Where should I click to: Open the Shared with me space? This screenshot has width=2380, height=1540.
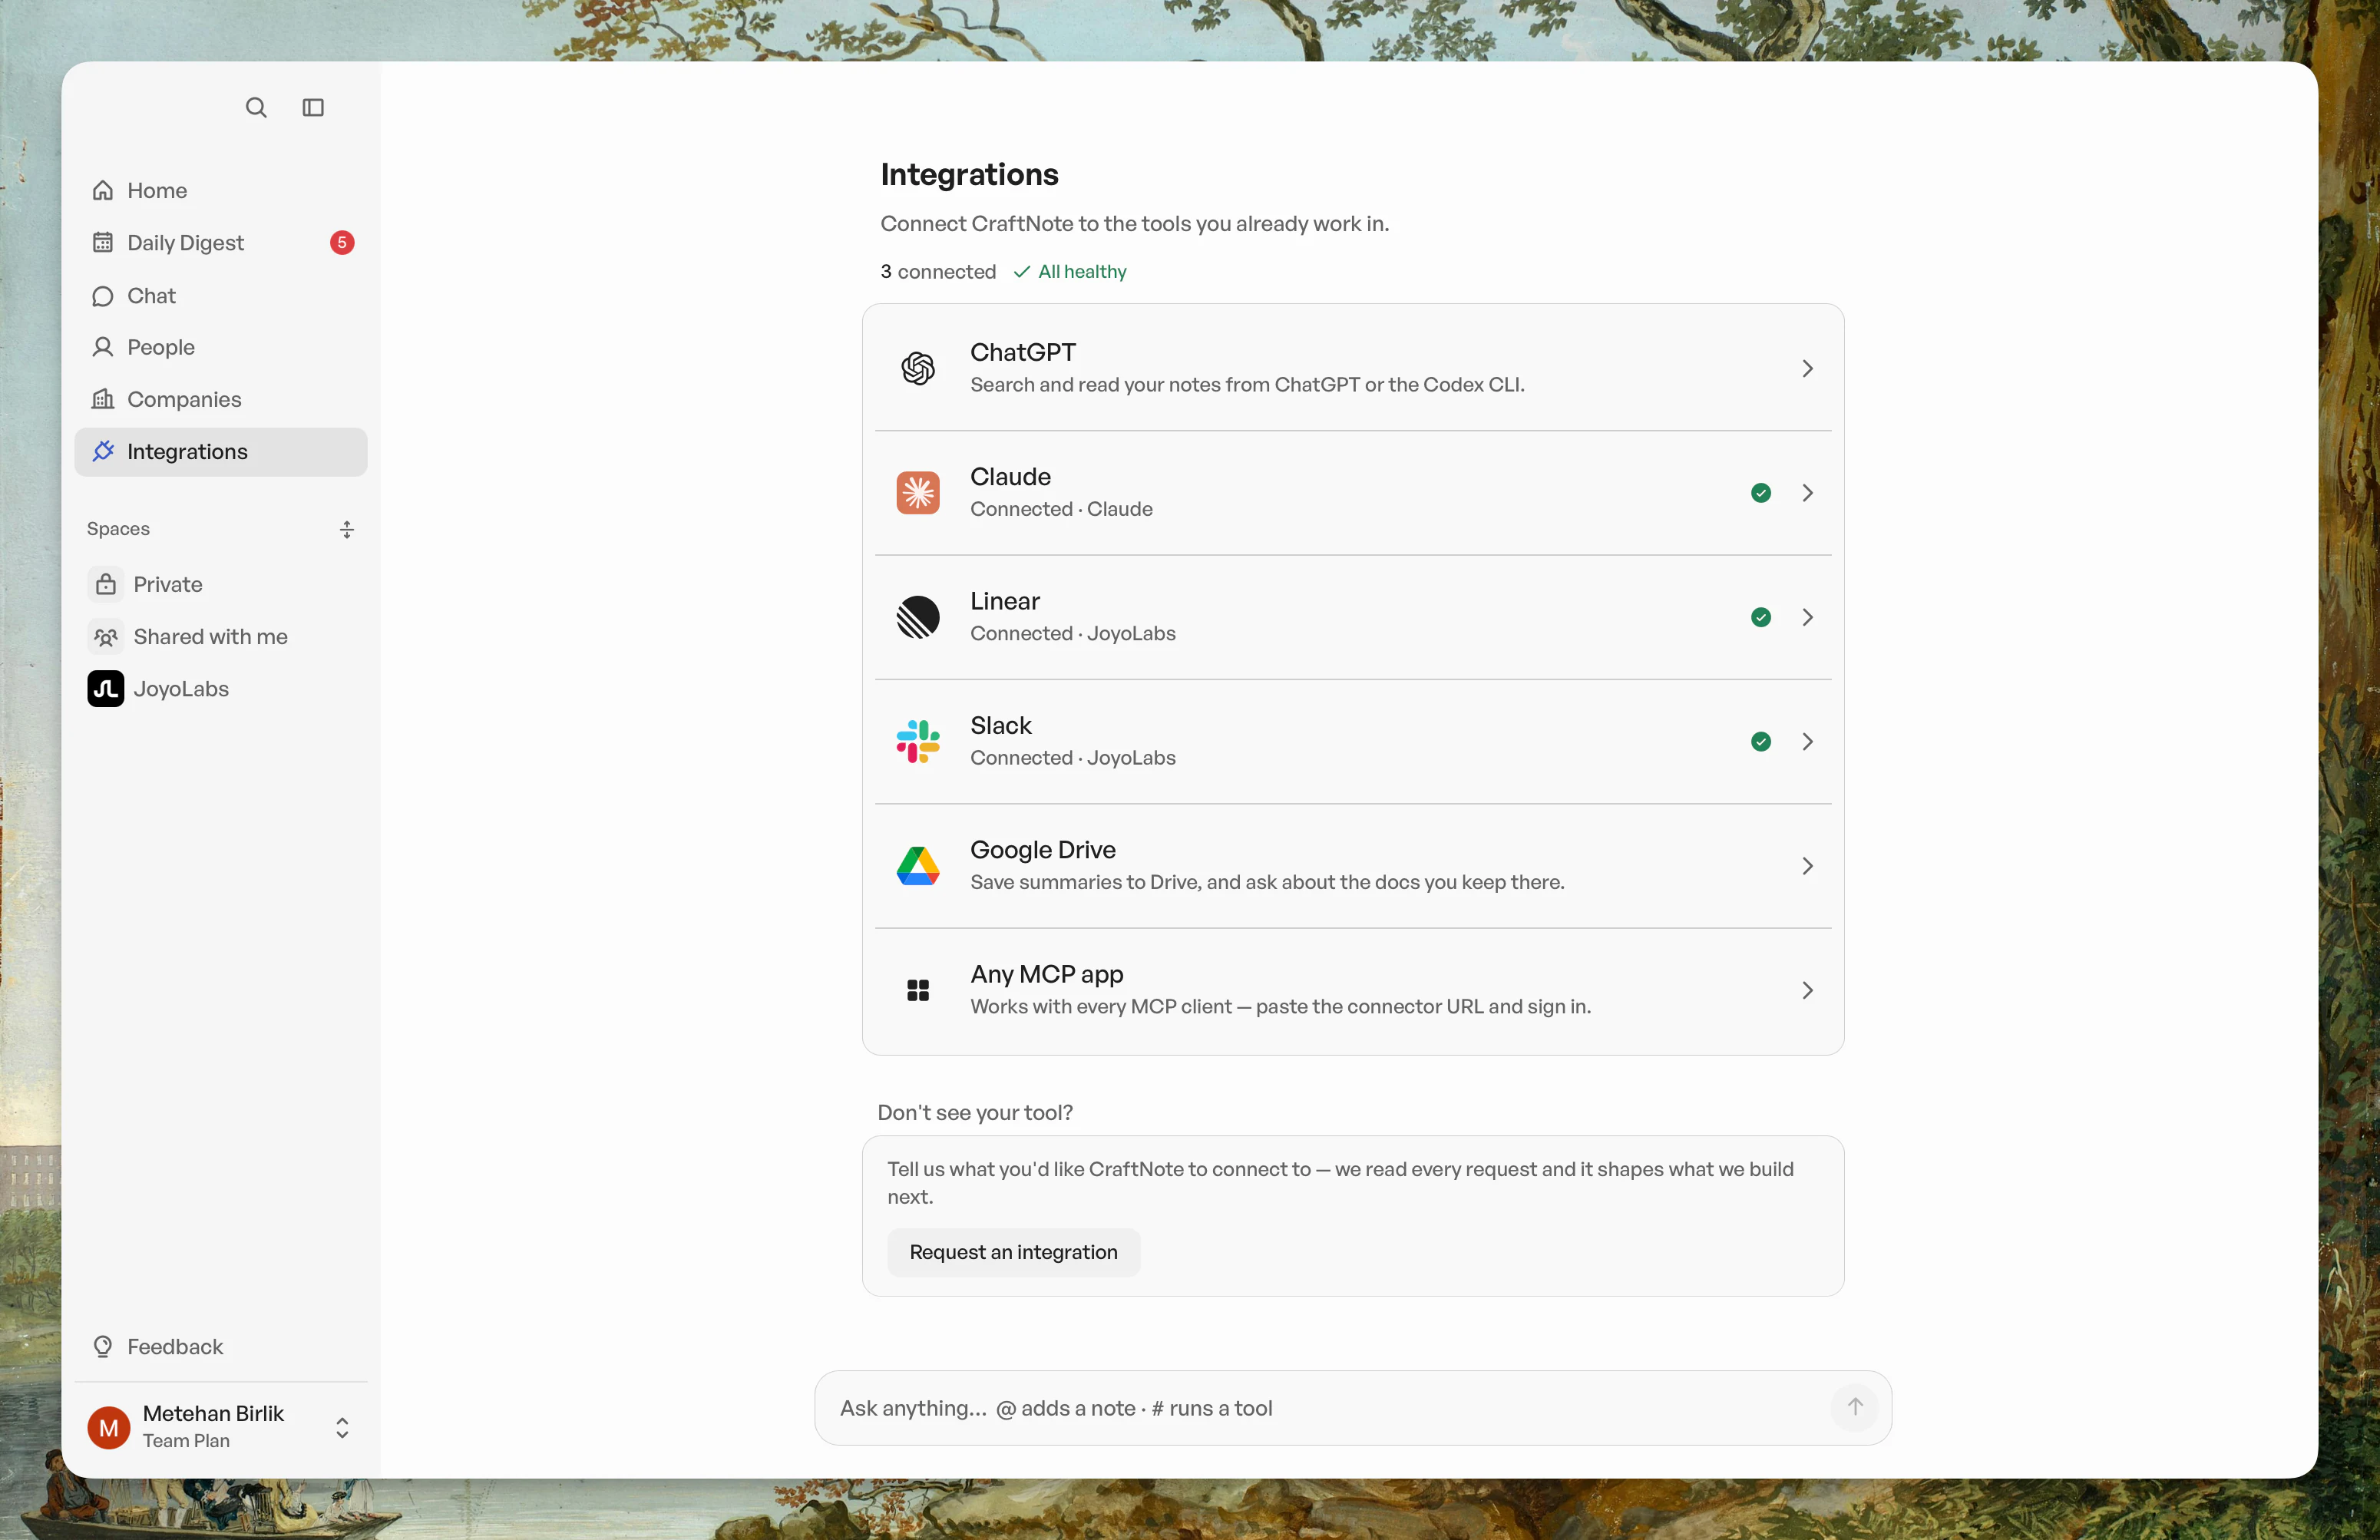pos(221,636)
